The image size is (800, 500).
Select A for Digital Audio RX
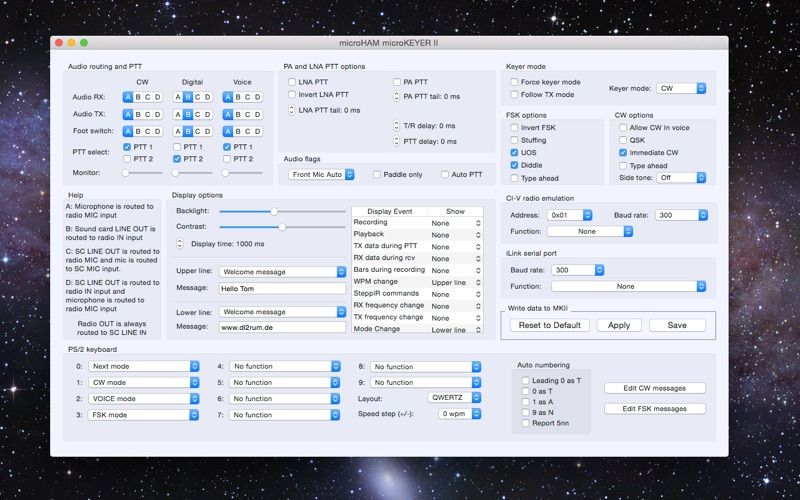pos(178,97)
